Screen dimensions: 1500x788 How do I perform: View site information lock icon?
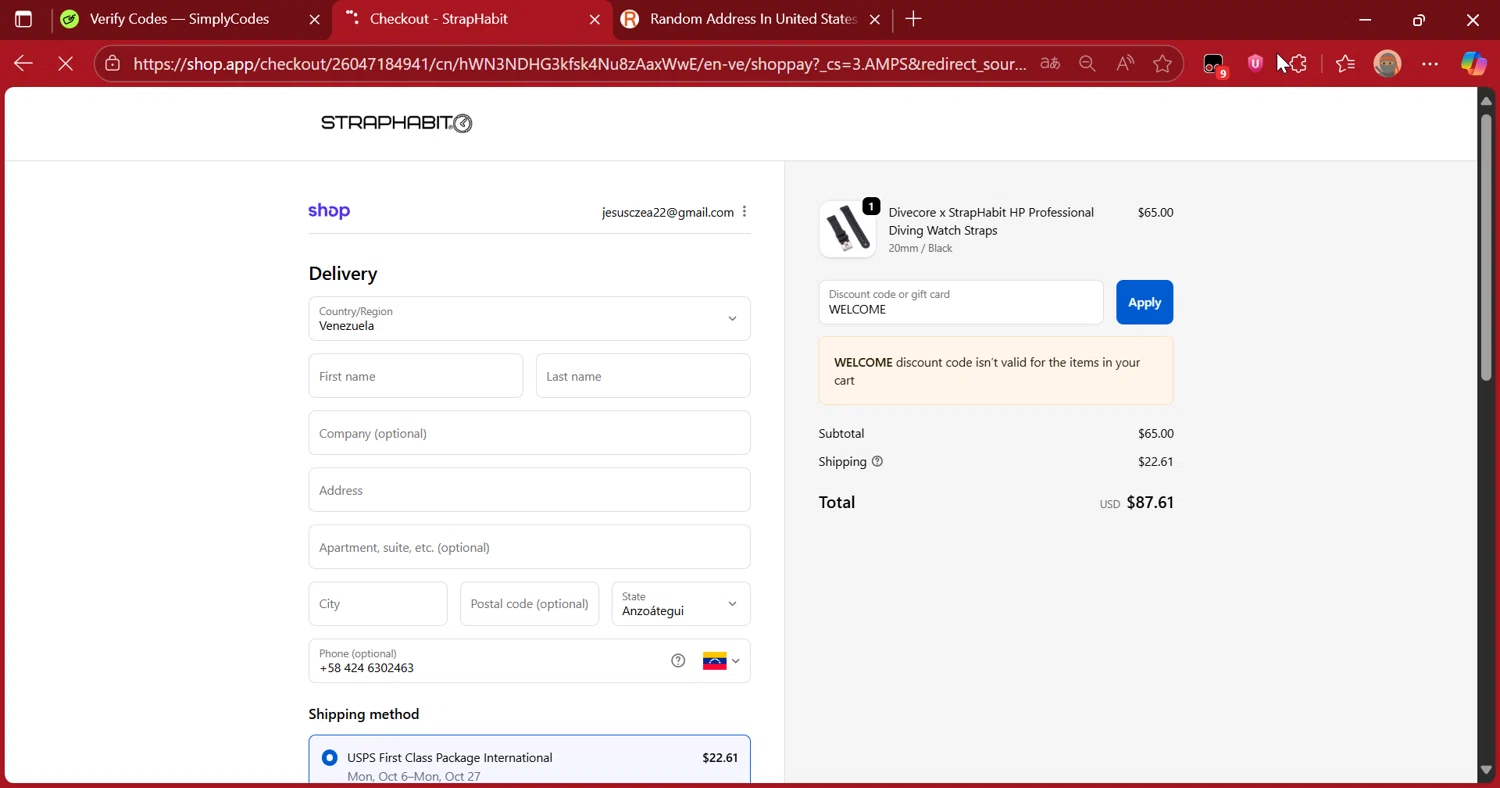click(x=113, y=64)
